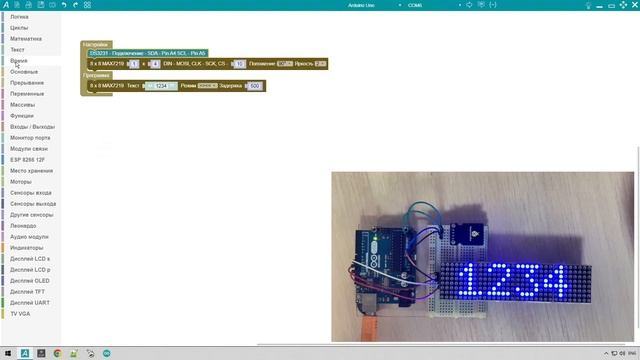Viewport: 640px width, 360px height.
Task: Click the toolbar icon right of Save
Action: click(52, 5)
